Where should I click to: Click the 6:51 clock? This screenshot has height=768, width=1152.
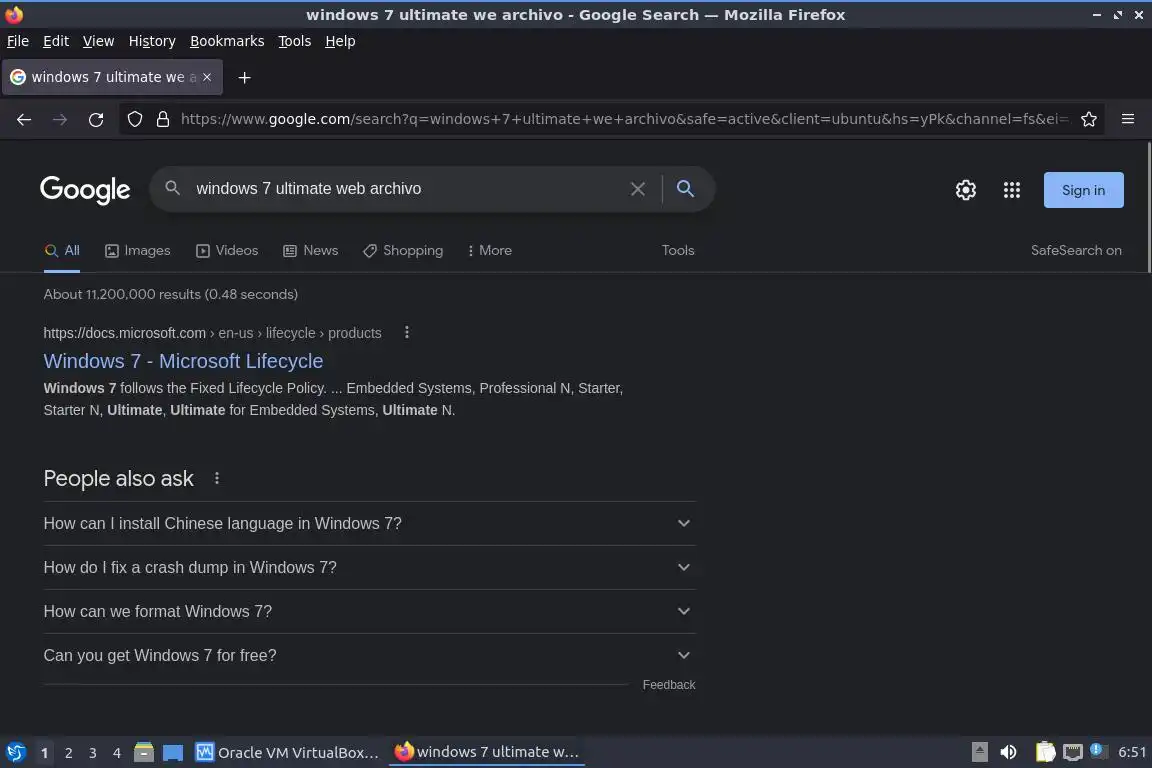point(1132,752)
